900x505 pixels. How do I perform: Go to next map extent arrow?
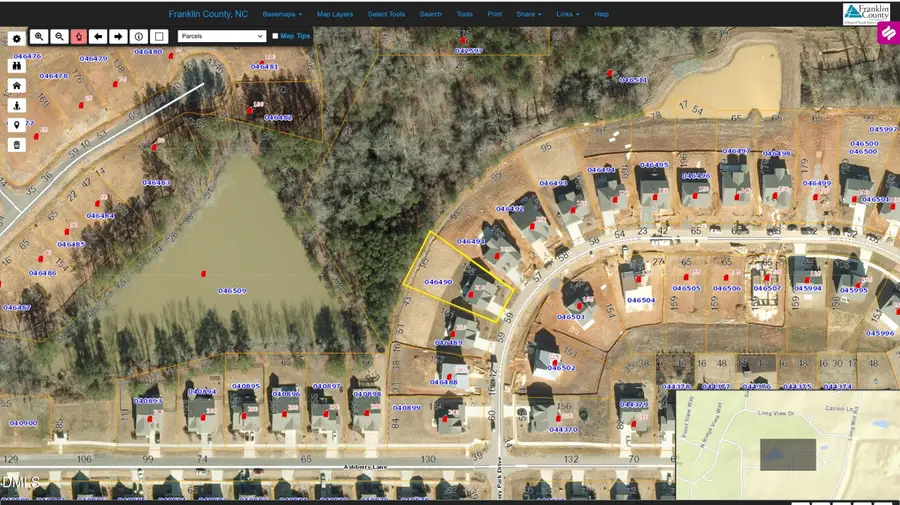click(118, 36)
